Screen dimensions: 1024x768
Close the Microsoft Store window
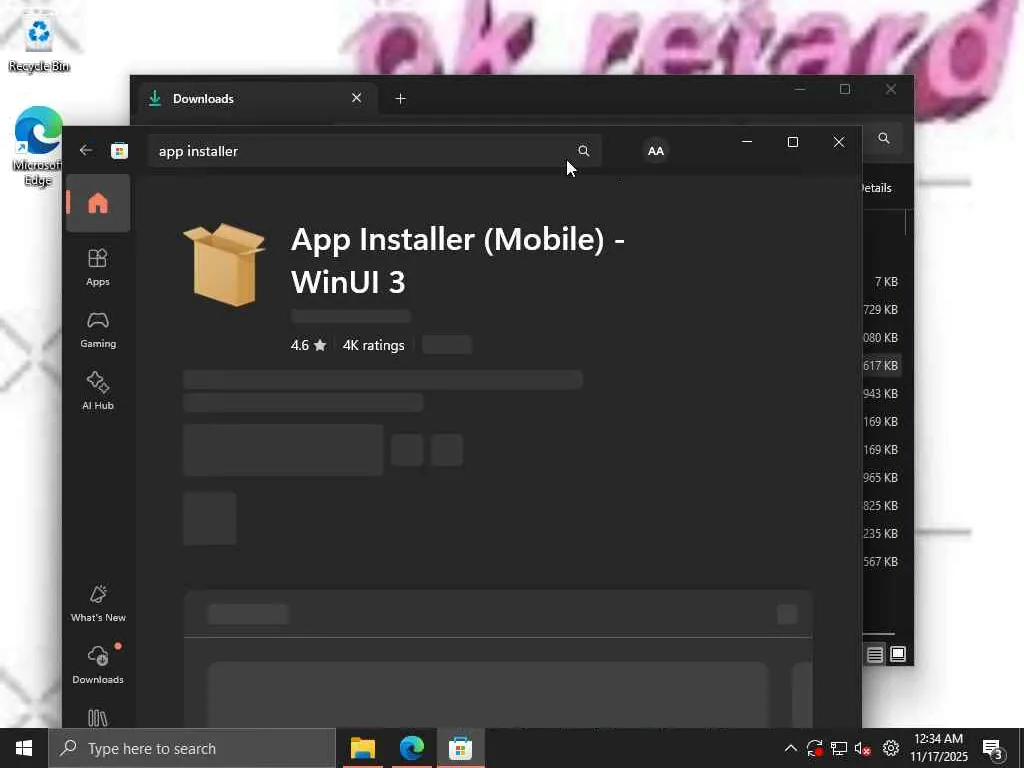839,142
